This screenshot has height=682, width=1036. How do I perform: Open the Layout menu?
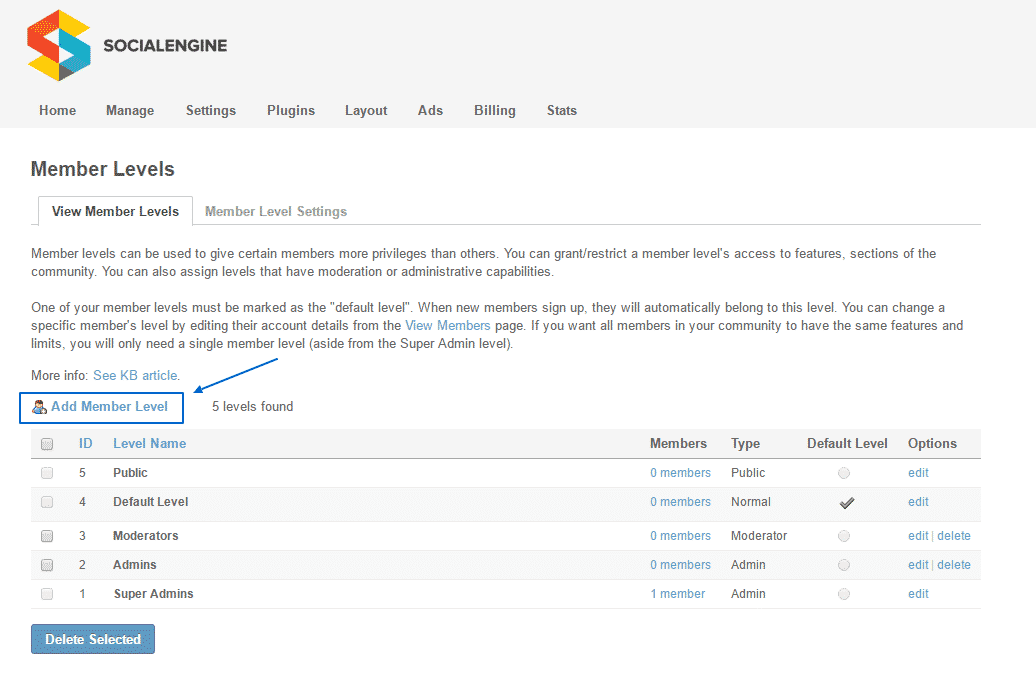pyautogui.click(x=366, y=111)
